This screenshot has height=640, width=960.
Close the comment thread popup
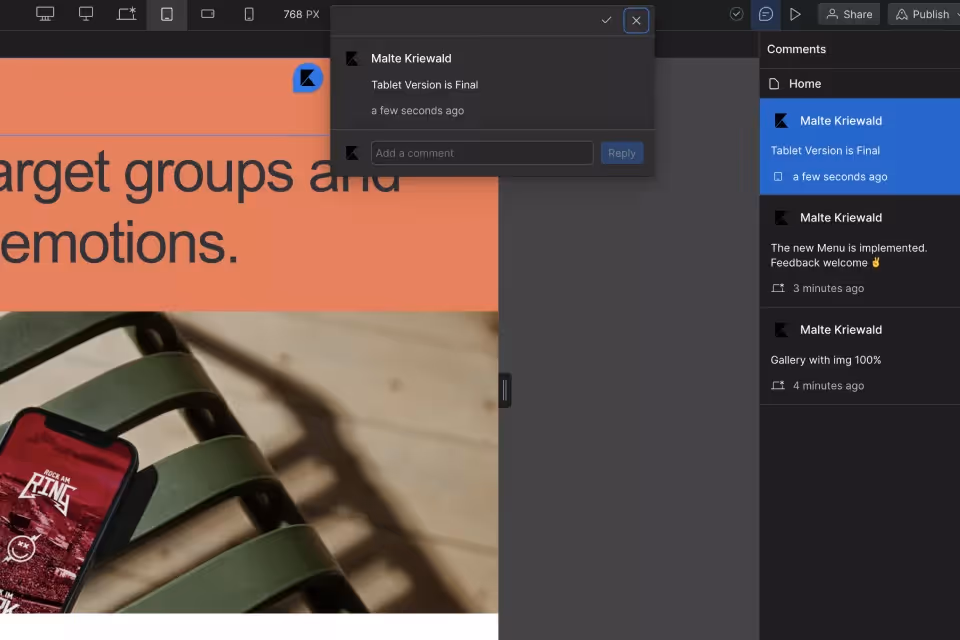636,20
